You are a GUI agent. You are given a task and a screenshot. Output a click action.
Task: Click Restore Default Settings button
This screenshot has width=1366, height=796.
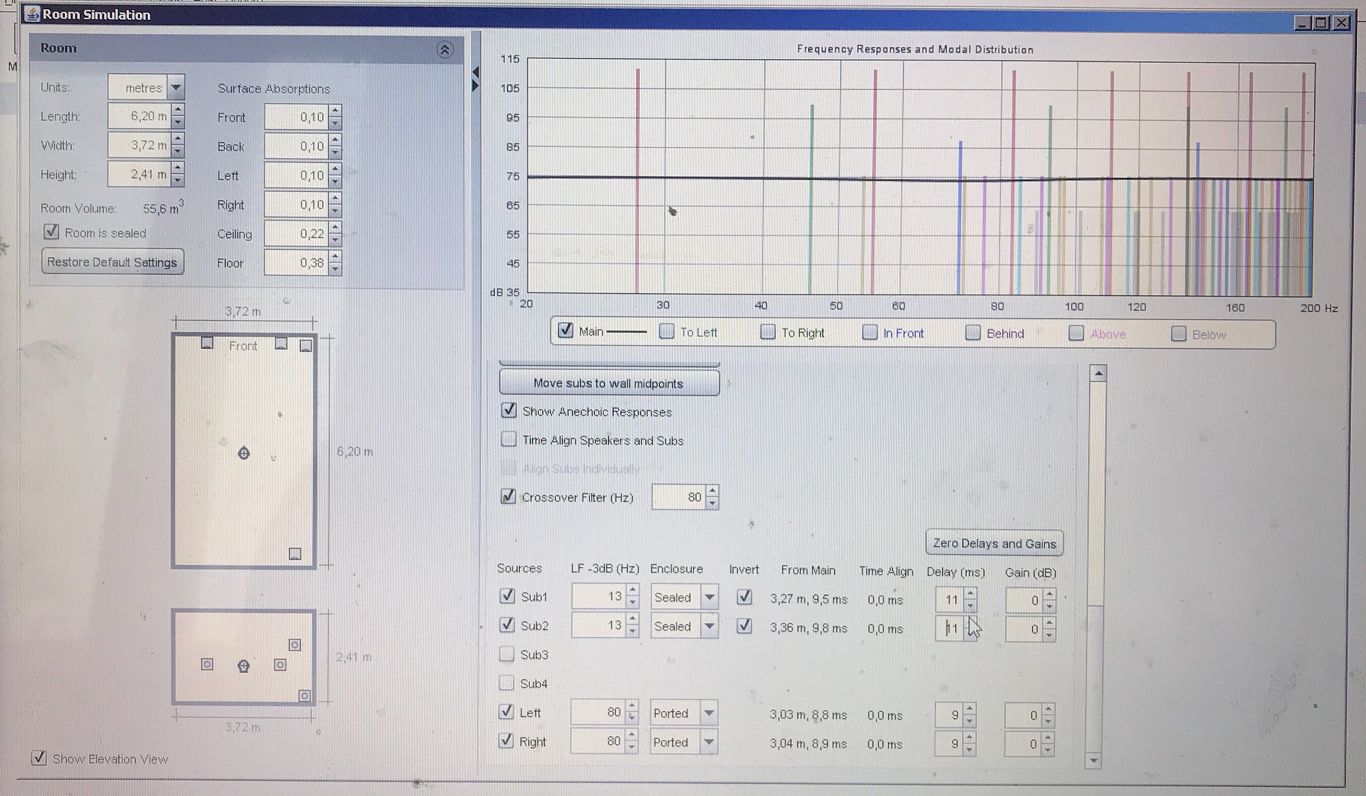112,262
